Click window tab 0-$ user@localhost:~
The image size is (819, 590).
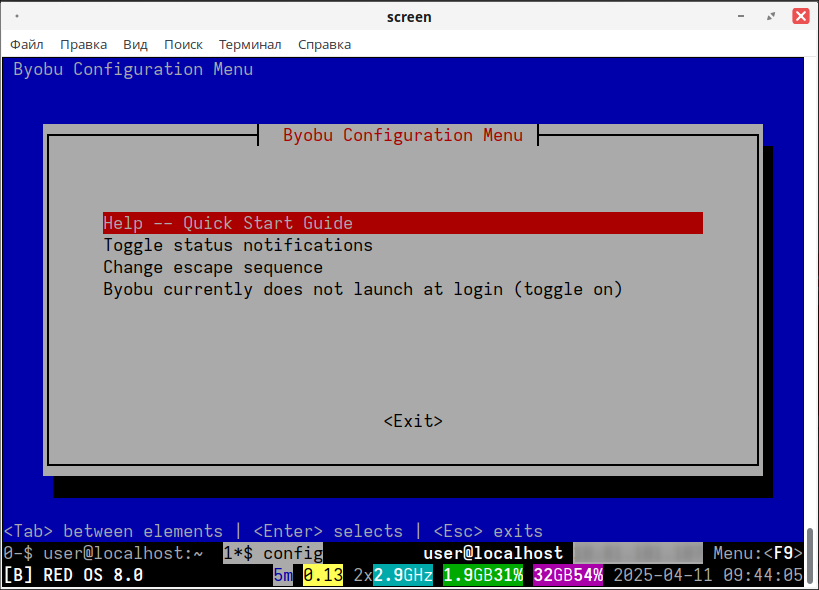click(103, 553)
